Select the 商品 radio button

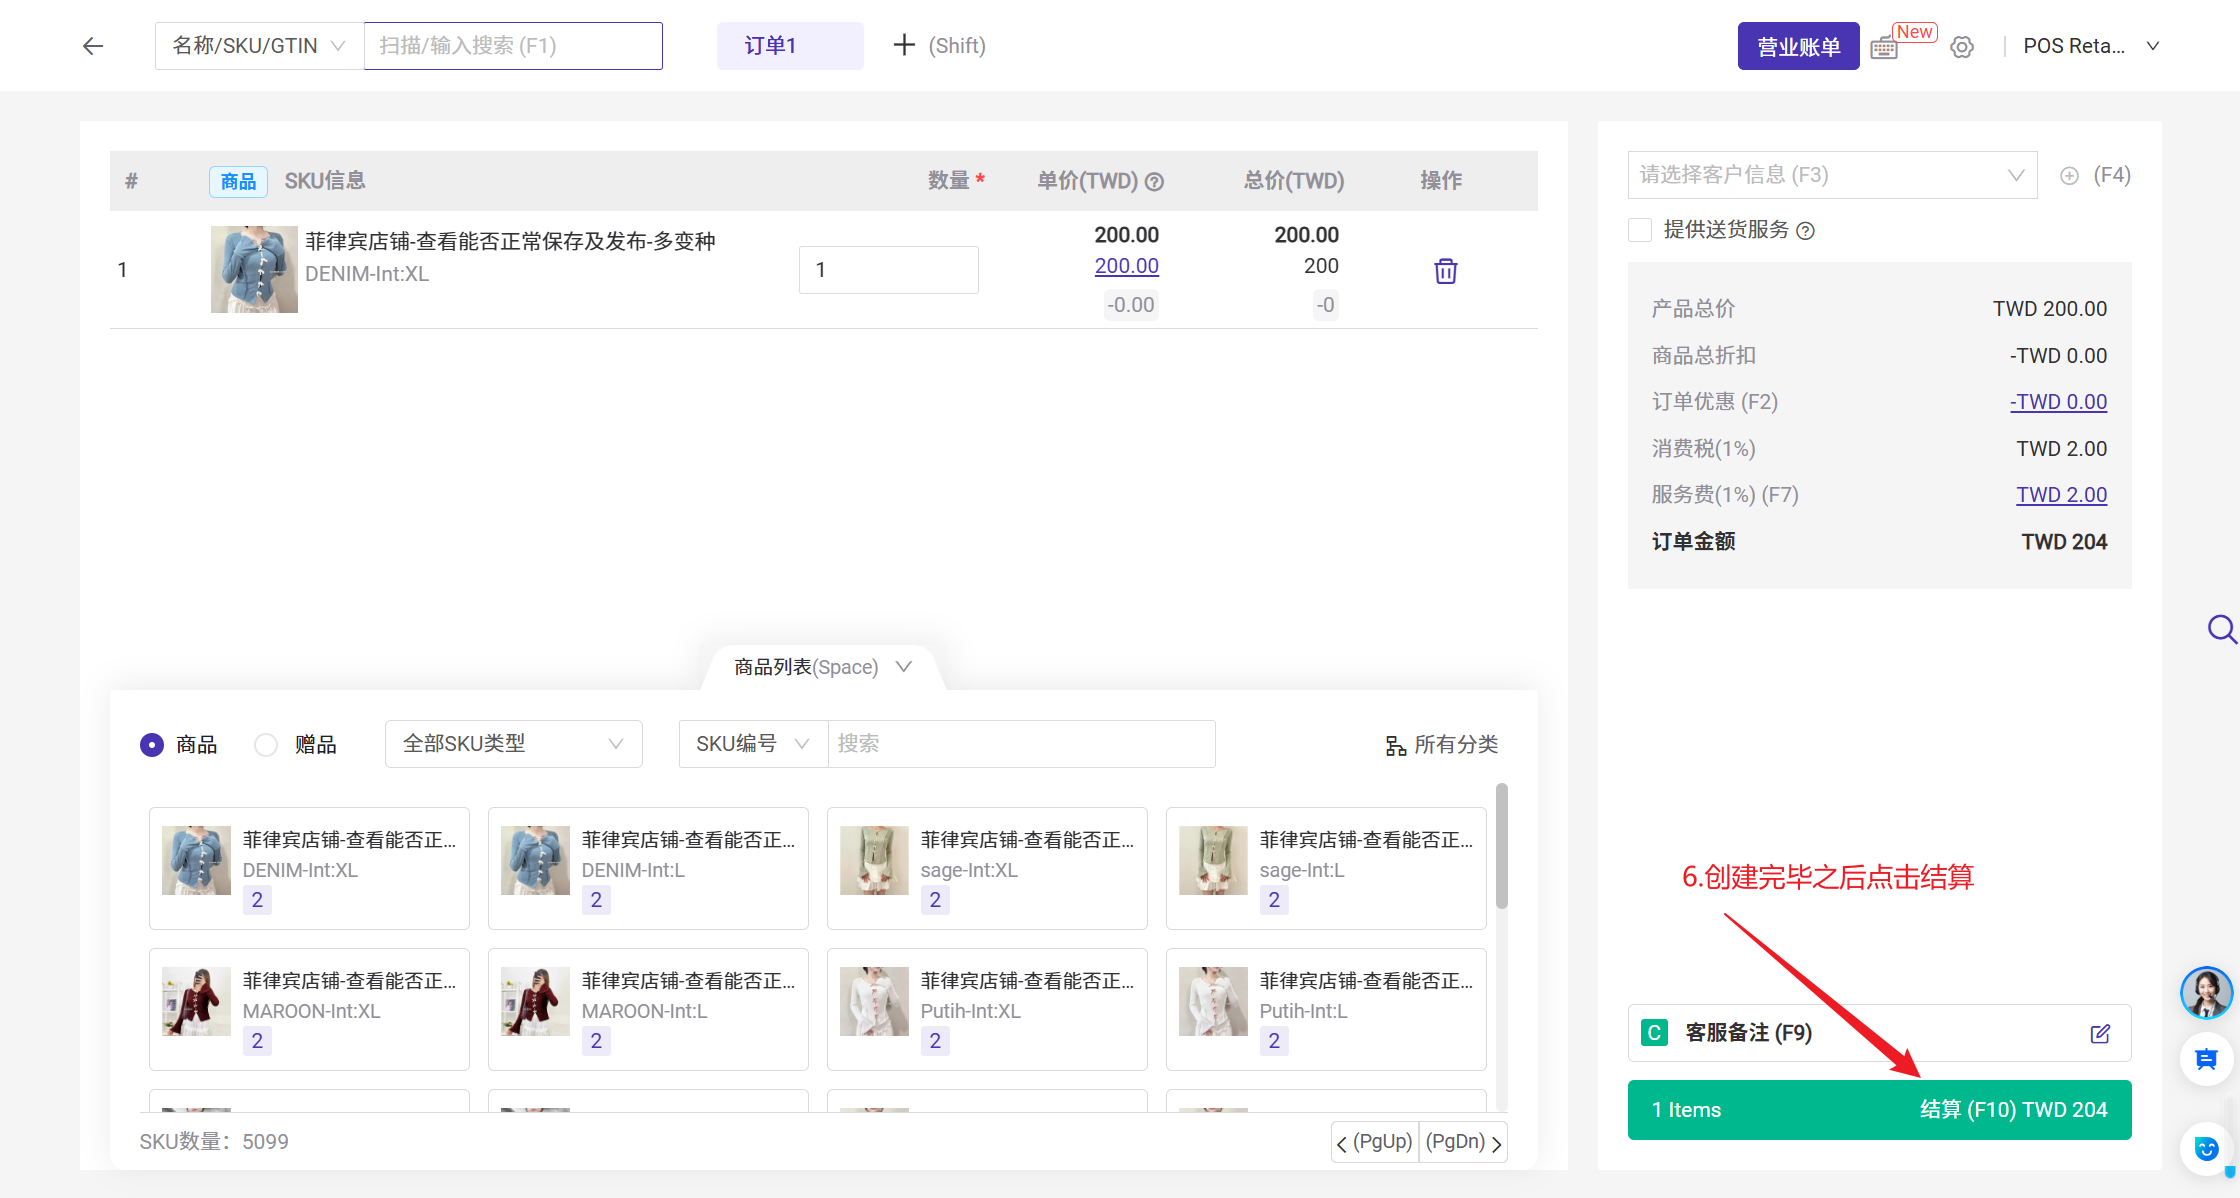tap(152, 745)
